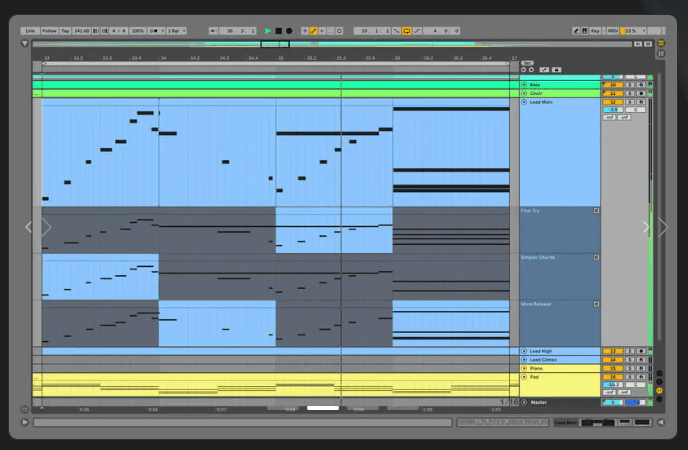Click the next locator arrow icon
This screenshot has width=688, height=450.
click(x=531, y=70)
